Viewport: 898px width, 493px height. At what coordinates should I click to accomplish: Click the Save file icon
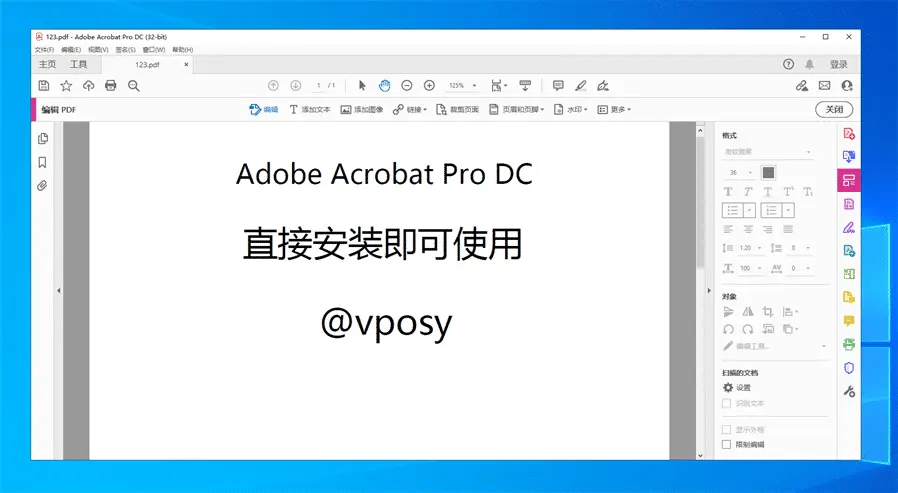pyautogui.click(x=44, y=86)
